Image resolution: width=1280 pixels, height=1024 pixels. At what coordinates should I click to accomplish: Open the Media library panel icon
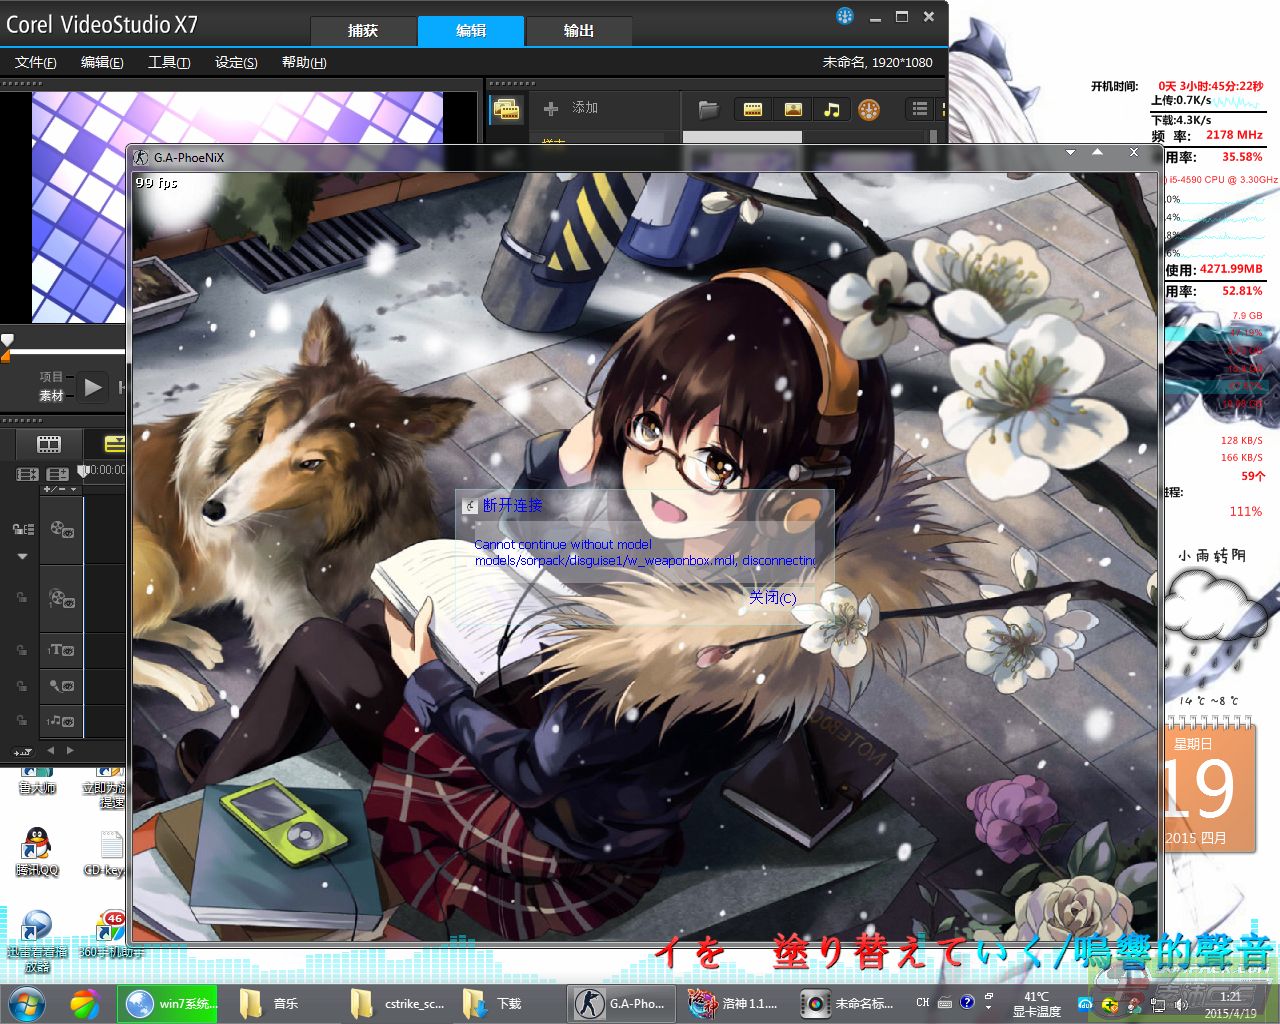coord(507,109)
